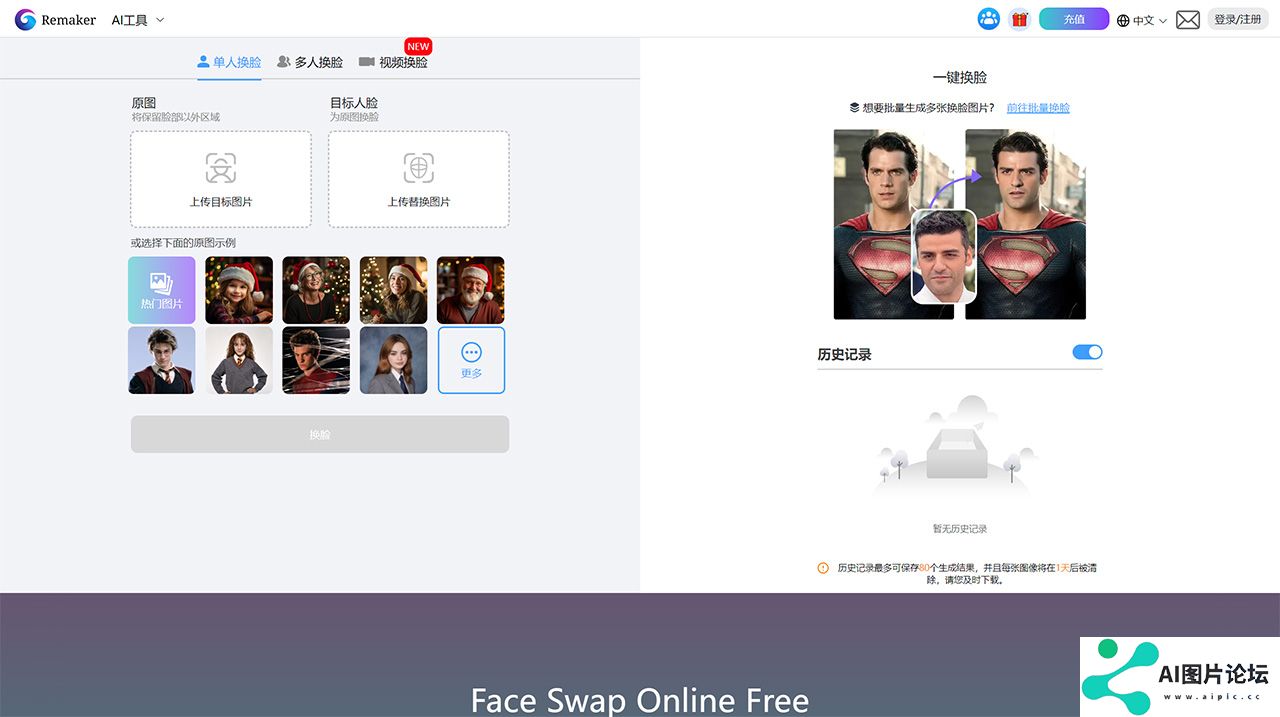The image size is (1280, 717).
Task: Open the mail envelope icon
Action: coord(1187,20)
